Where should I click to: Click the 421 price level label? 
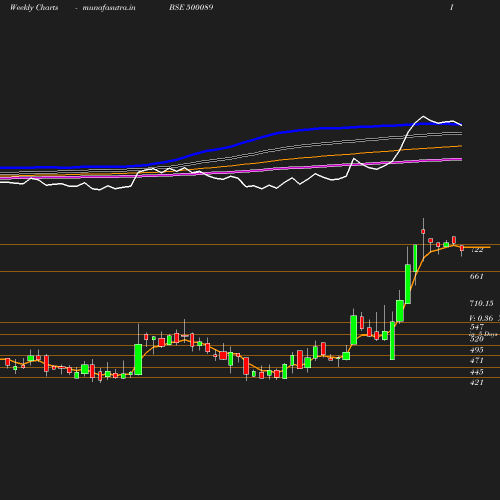(x=477, y=383)
